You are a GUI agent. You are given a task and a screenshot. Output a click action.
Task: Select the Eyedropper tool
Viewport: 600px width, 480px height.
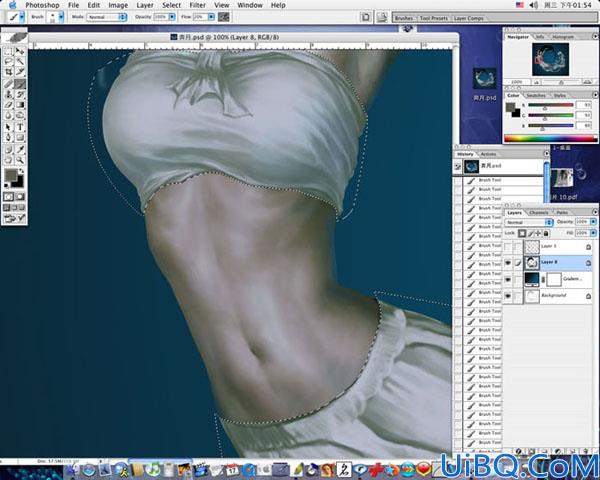[x=20, y=150]
